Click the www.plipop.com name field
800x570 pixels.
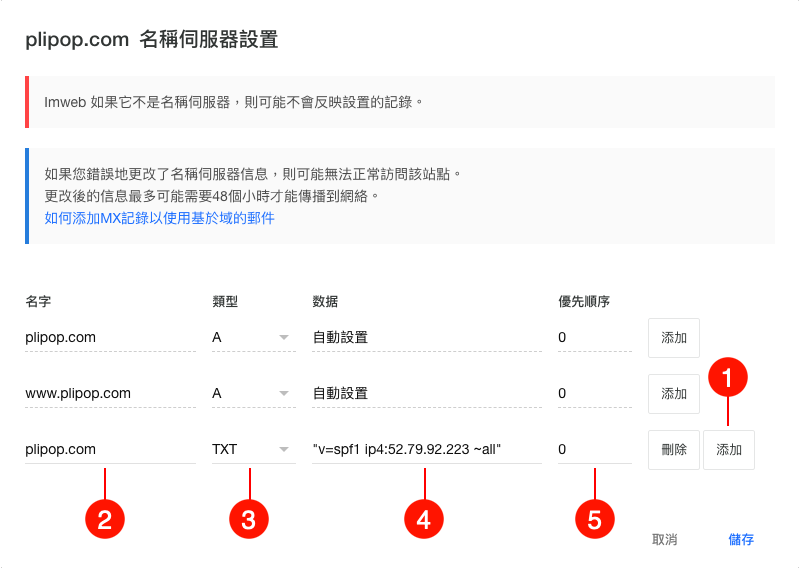coord(110,393)
